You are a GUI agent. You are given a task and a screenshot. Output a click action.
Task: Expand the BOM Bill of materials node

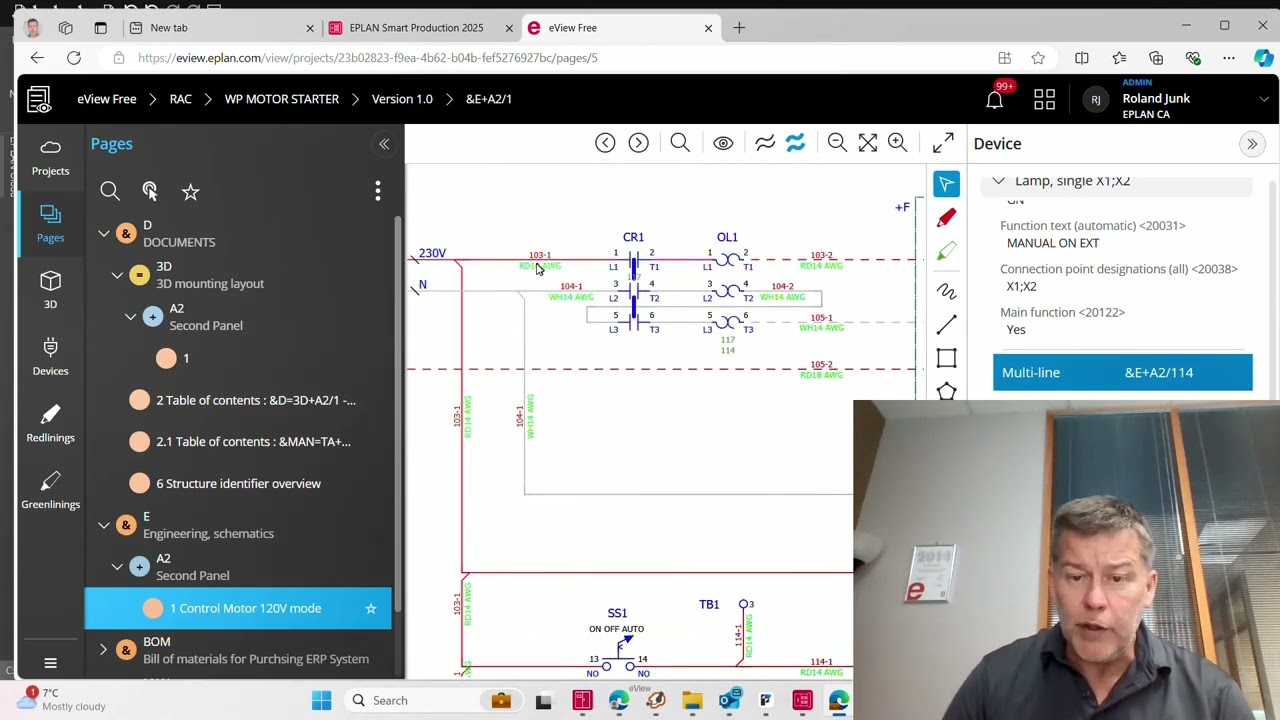click(103, 650)
